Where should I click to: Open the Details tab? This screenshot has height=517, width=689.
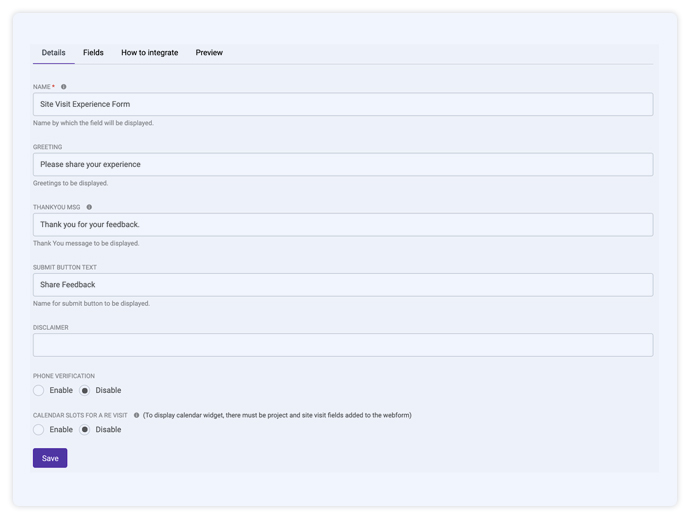[x=54, y=53]
